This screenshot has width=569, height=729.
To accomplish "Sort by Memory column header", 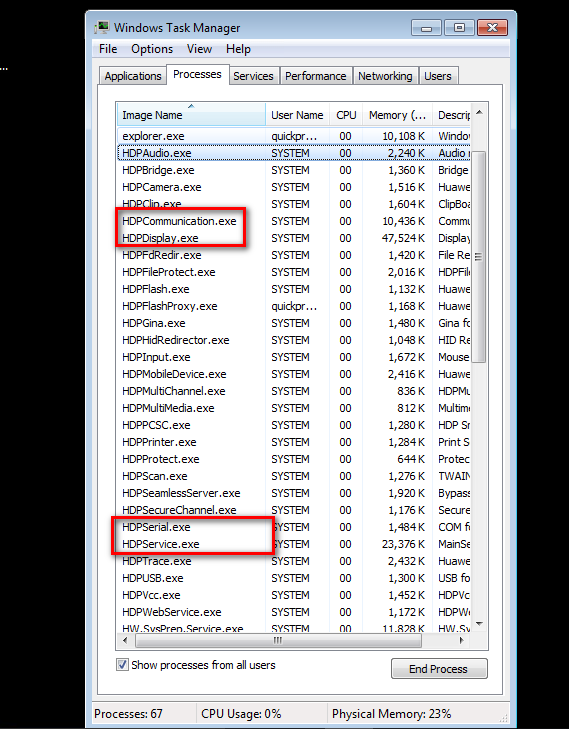I will 397,115.
